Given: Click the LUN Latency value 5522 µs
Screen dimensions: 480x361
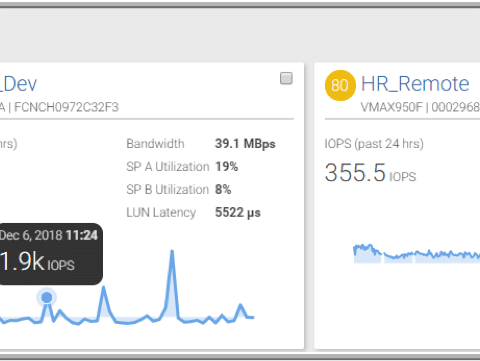Looking at the screenshot, I should coord(238,212).
